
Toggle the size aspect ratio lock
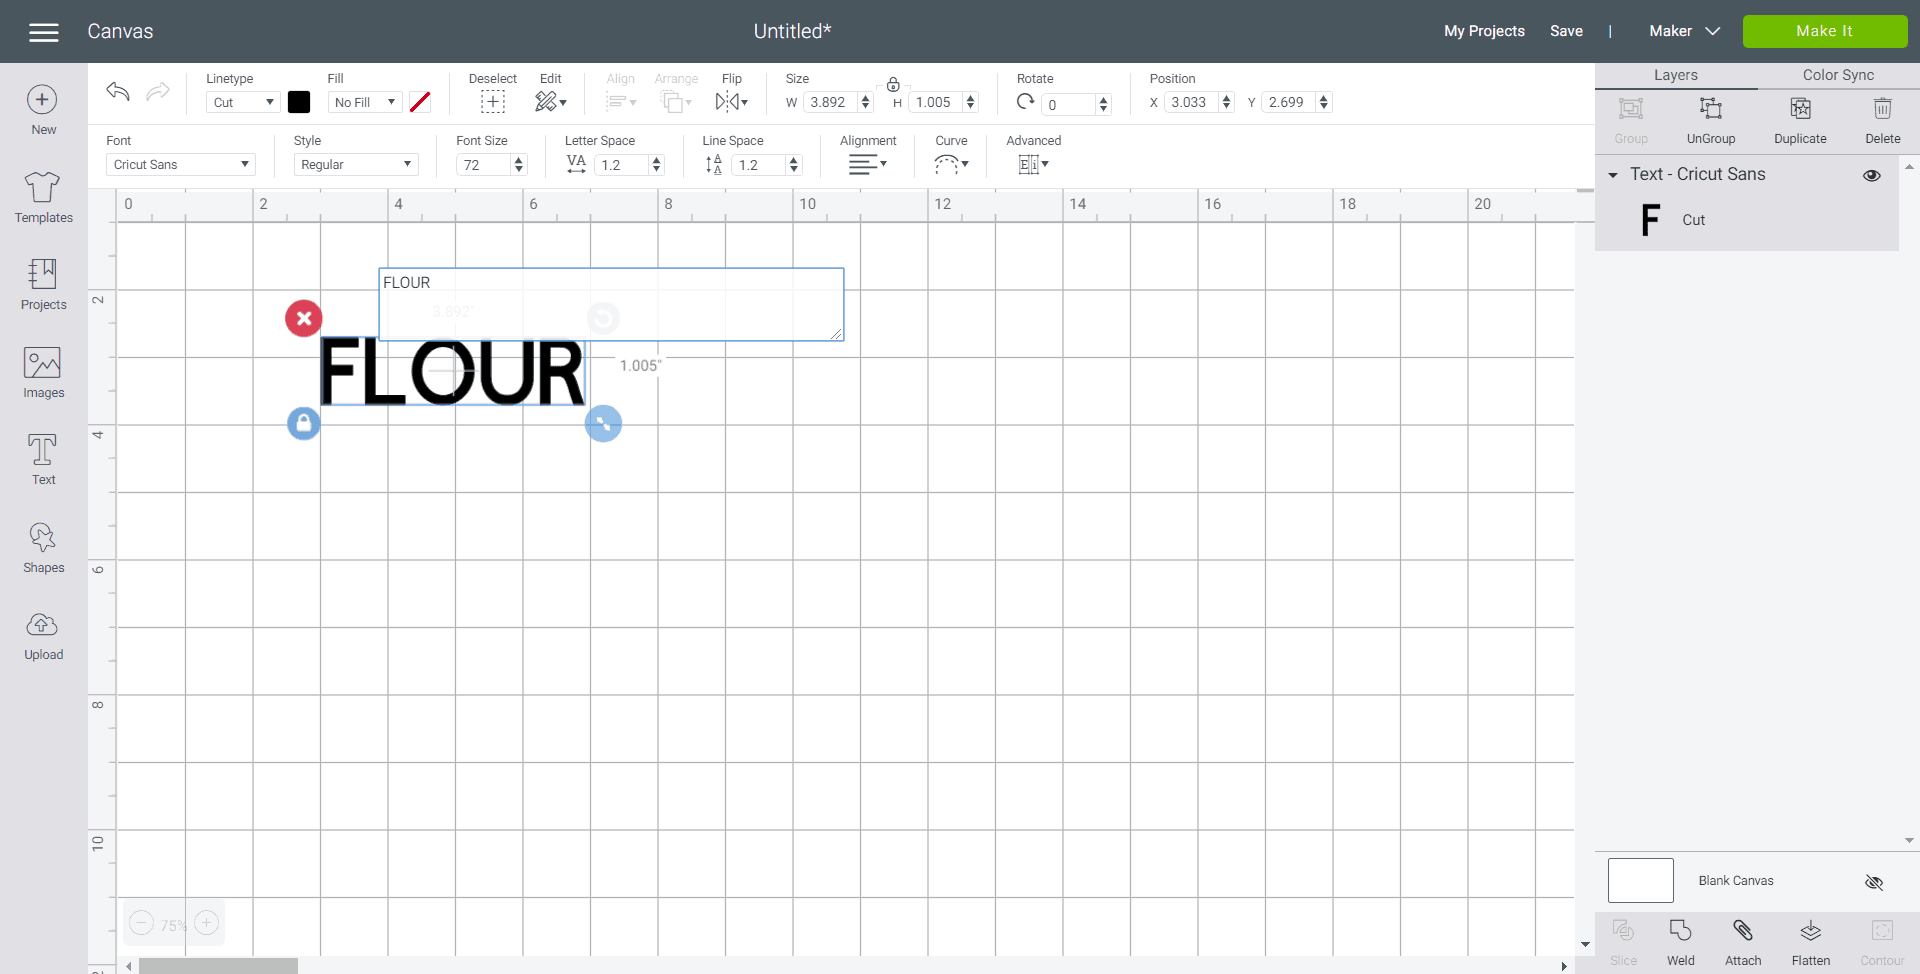pyautogui.click(x=893, y=85)
